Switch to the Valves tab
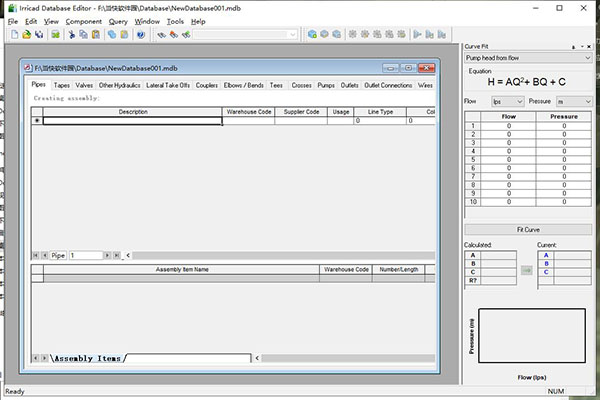This screenshot has width=600, height=400. [84, 86]
